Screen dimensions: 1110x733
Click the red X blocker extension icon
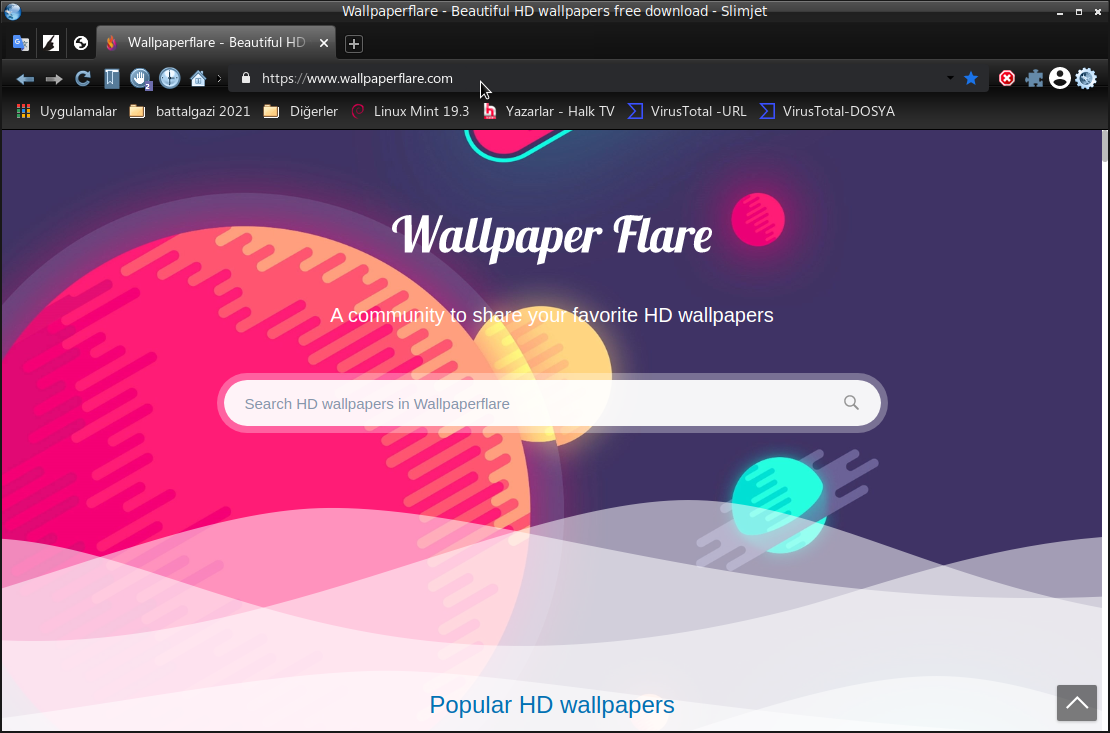click(1007, 79)
